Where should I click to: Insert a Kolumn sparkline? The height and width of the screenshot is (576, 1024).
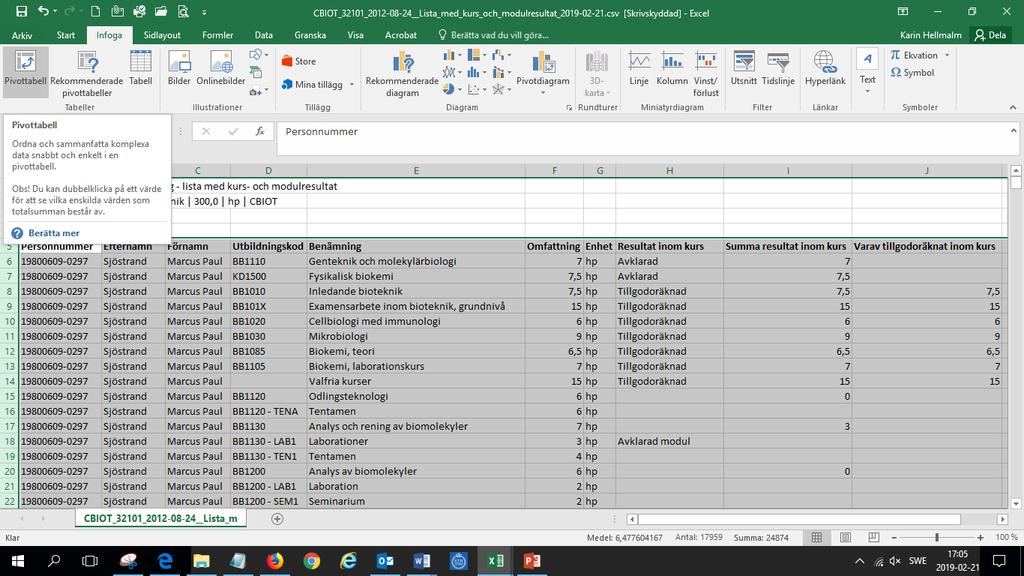click(672, 69)
